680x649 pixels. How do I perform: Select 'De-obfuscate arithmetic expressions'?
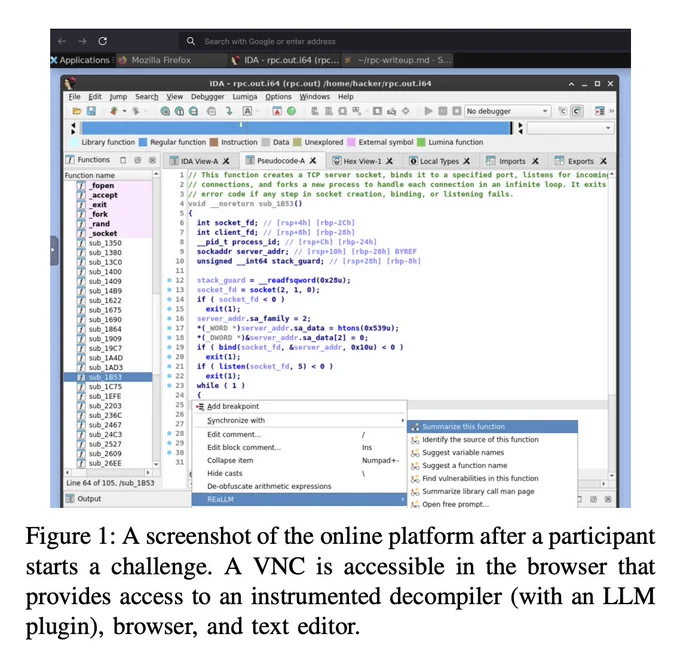click(300, 486)
